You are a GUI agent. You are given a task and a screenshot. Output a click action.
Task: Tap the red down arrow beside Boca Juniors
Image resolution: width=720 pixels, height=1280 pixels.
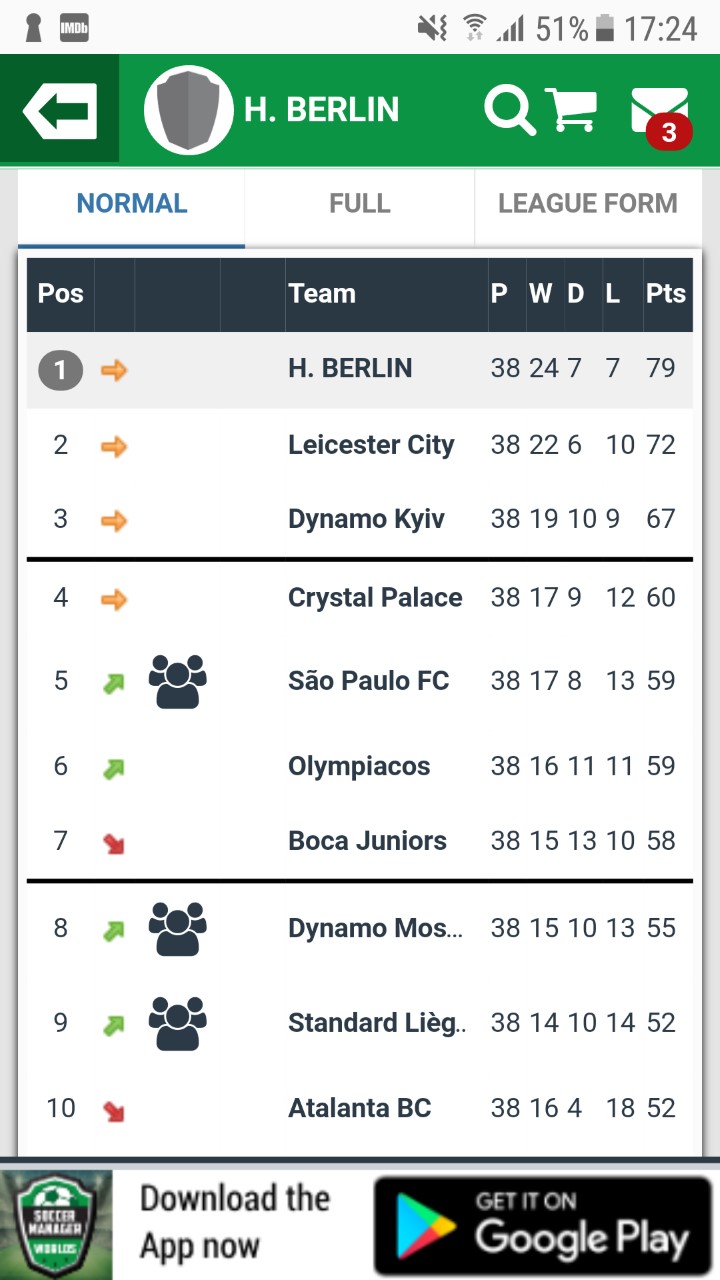click(x=114, y=843)
